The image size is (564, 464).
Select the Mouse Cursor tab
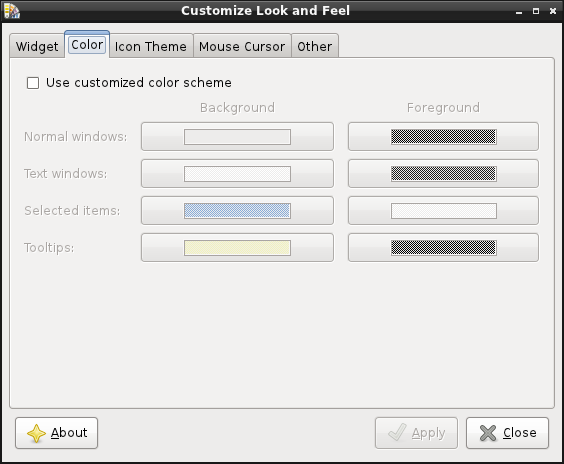[242, 46]
